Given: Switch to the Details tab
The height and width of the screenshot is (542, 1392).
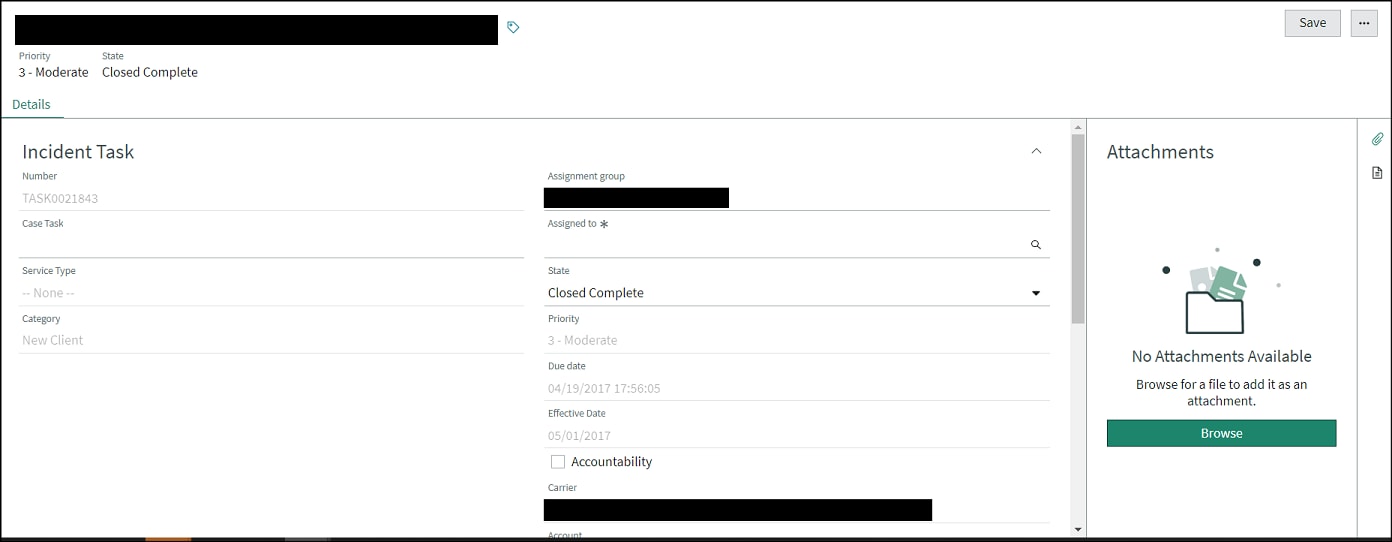Looking at the screenshot, I should point(31,104).
